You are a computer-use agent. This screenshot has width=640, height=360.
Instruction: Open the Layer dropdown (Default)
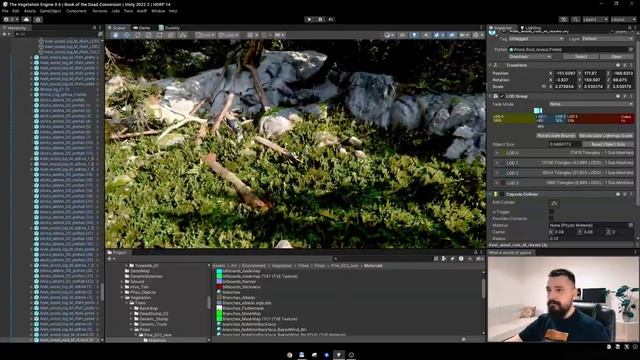pyautogui.click(x=607, y=39)
